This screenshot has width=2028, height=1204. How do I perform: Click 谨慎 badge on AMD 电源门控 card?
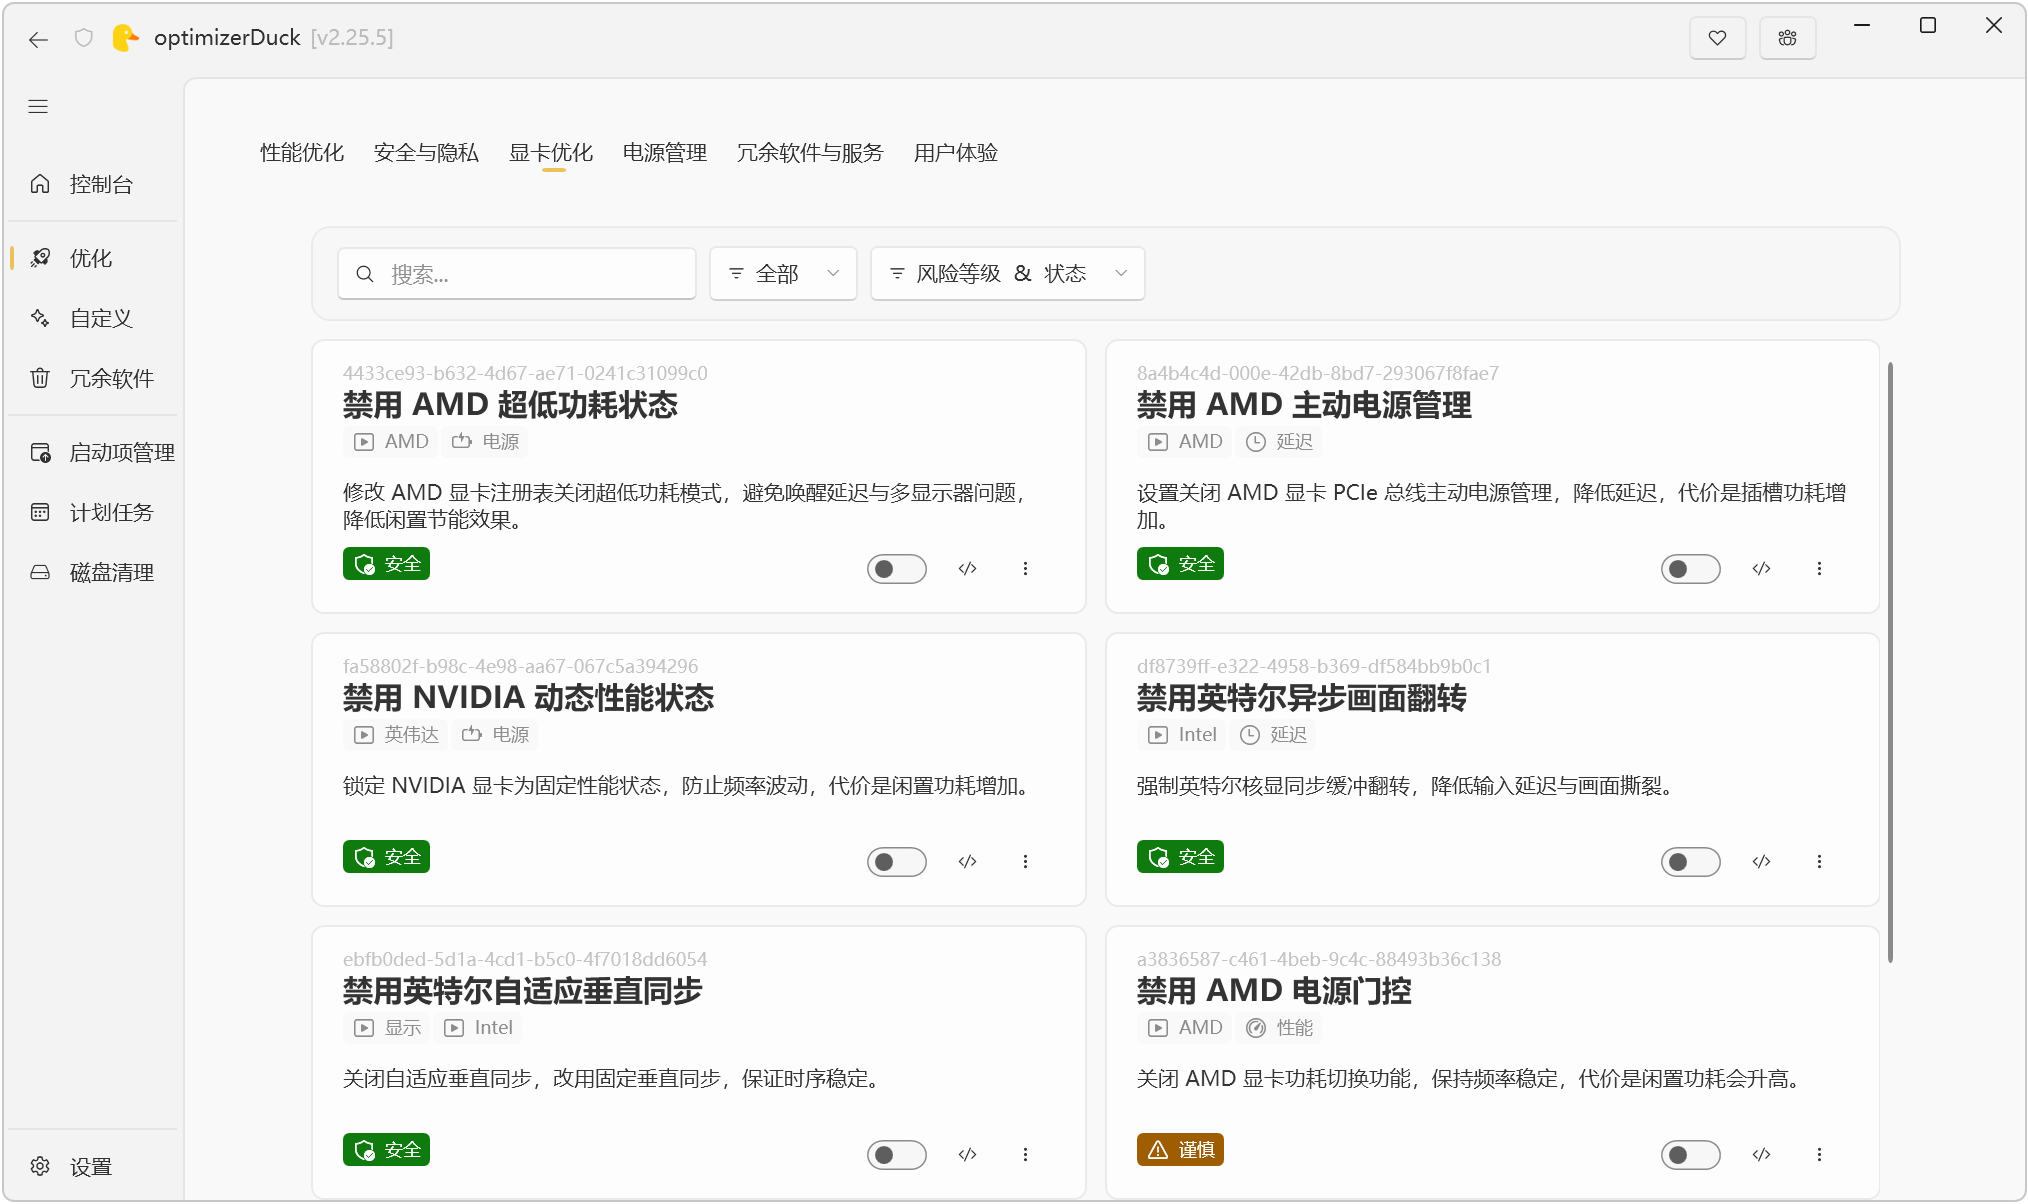(x=1180, y=1150)
